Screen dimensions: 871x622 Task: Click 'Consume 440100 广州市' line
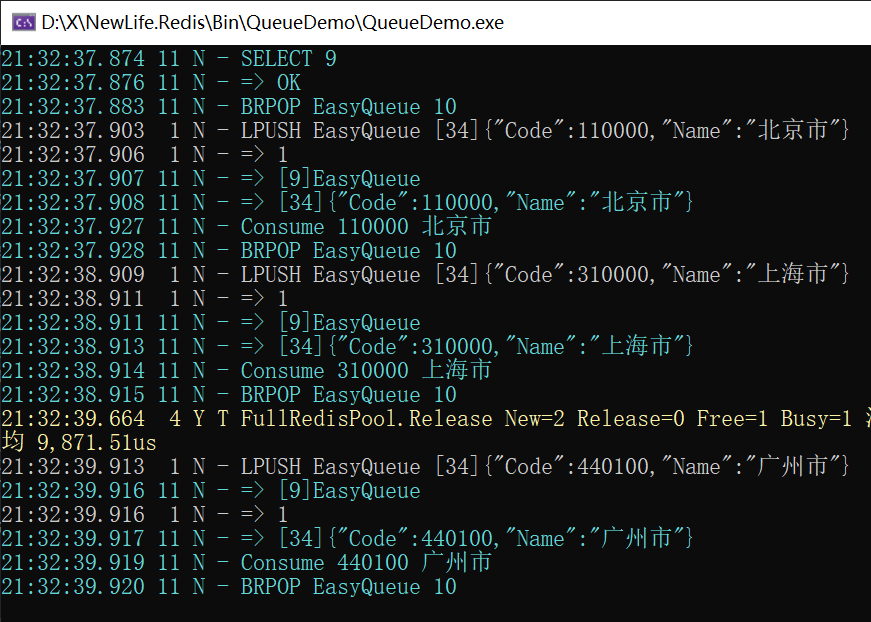(x=247, y=562)
